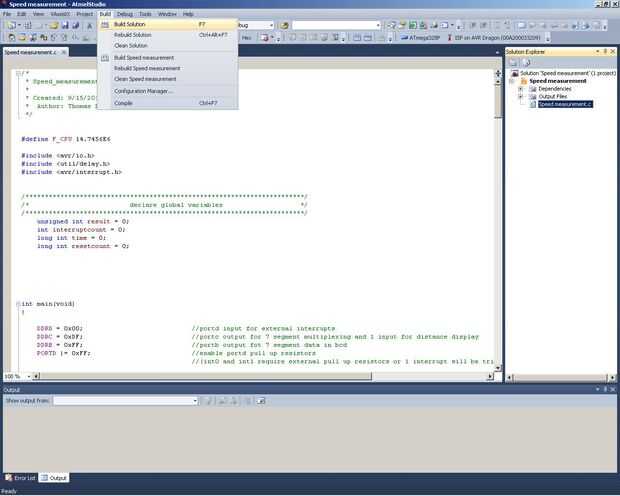Screen dimensions: 620x496
Task: Open the View menu
Action: [38, 14]
